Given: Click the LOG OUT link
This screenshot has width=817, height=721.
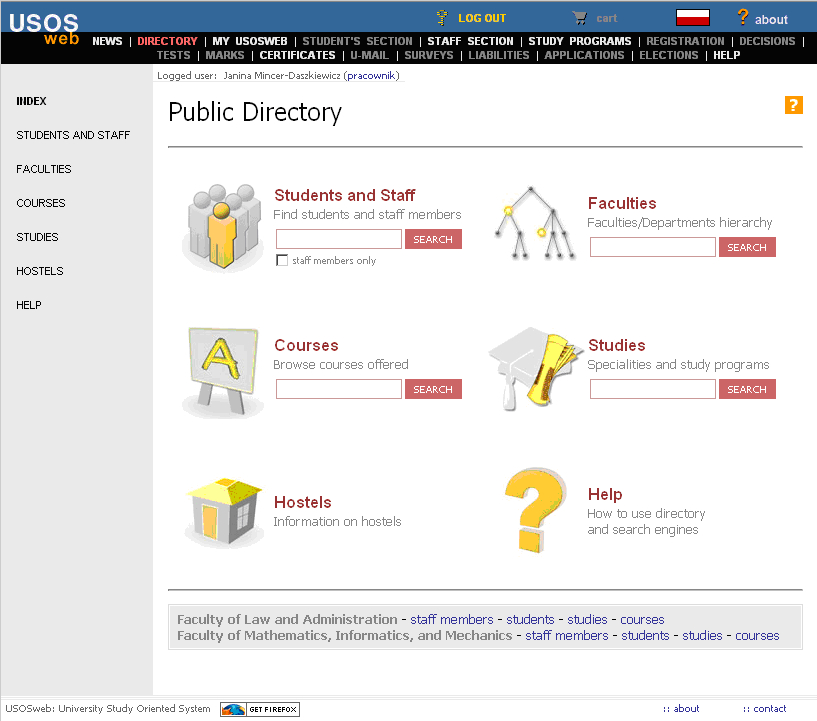Looking at the screenshot, I should click(482, 18).
